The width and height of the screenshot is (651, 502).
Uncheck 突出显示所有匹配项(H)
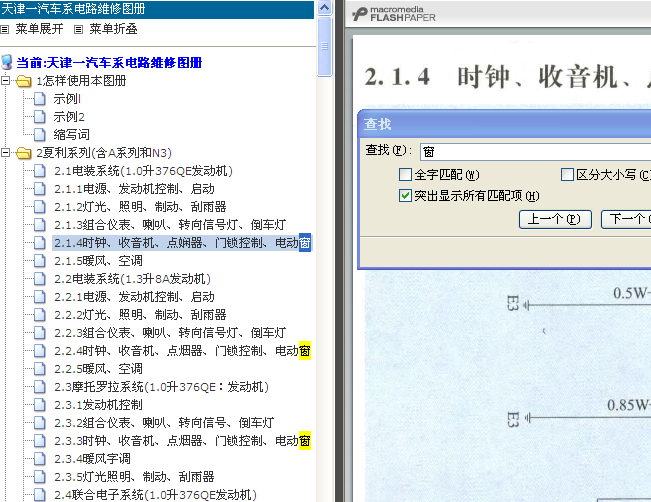point(405,195)
